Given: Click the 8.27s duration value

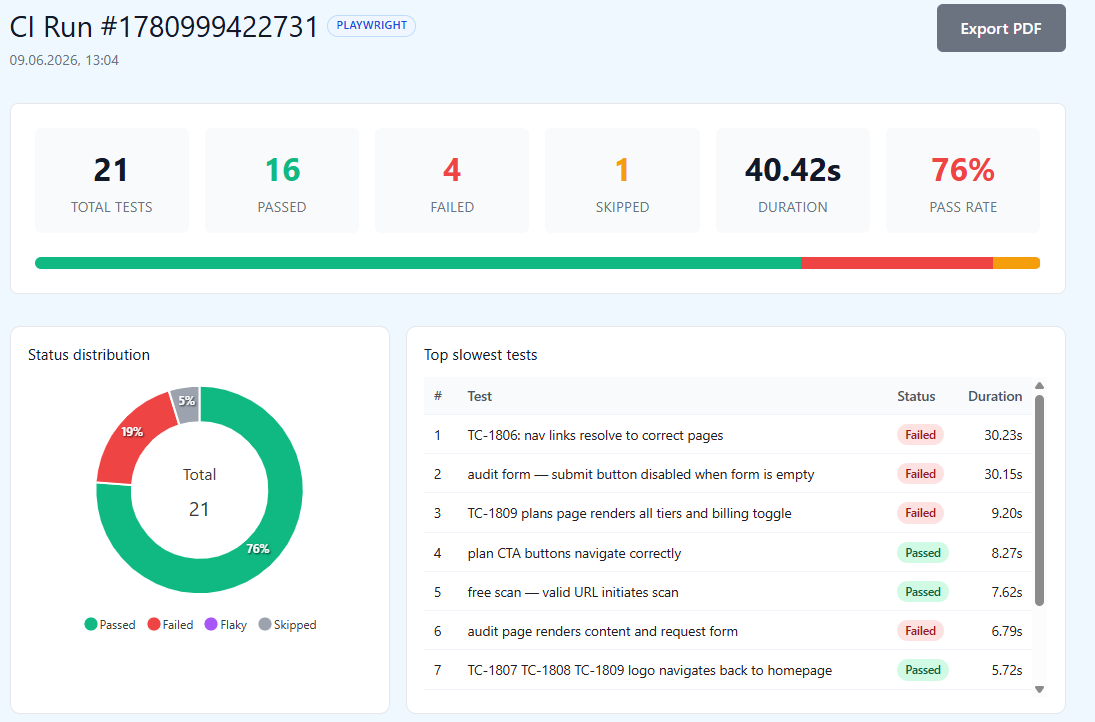Looking at the screenshot, I should 1007,553.
